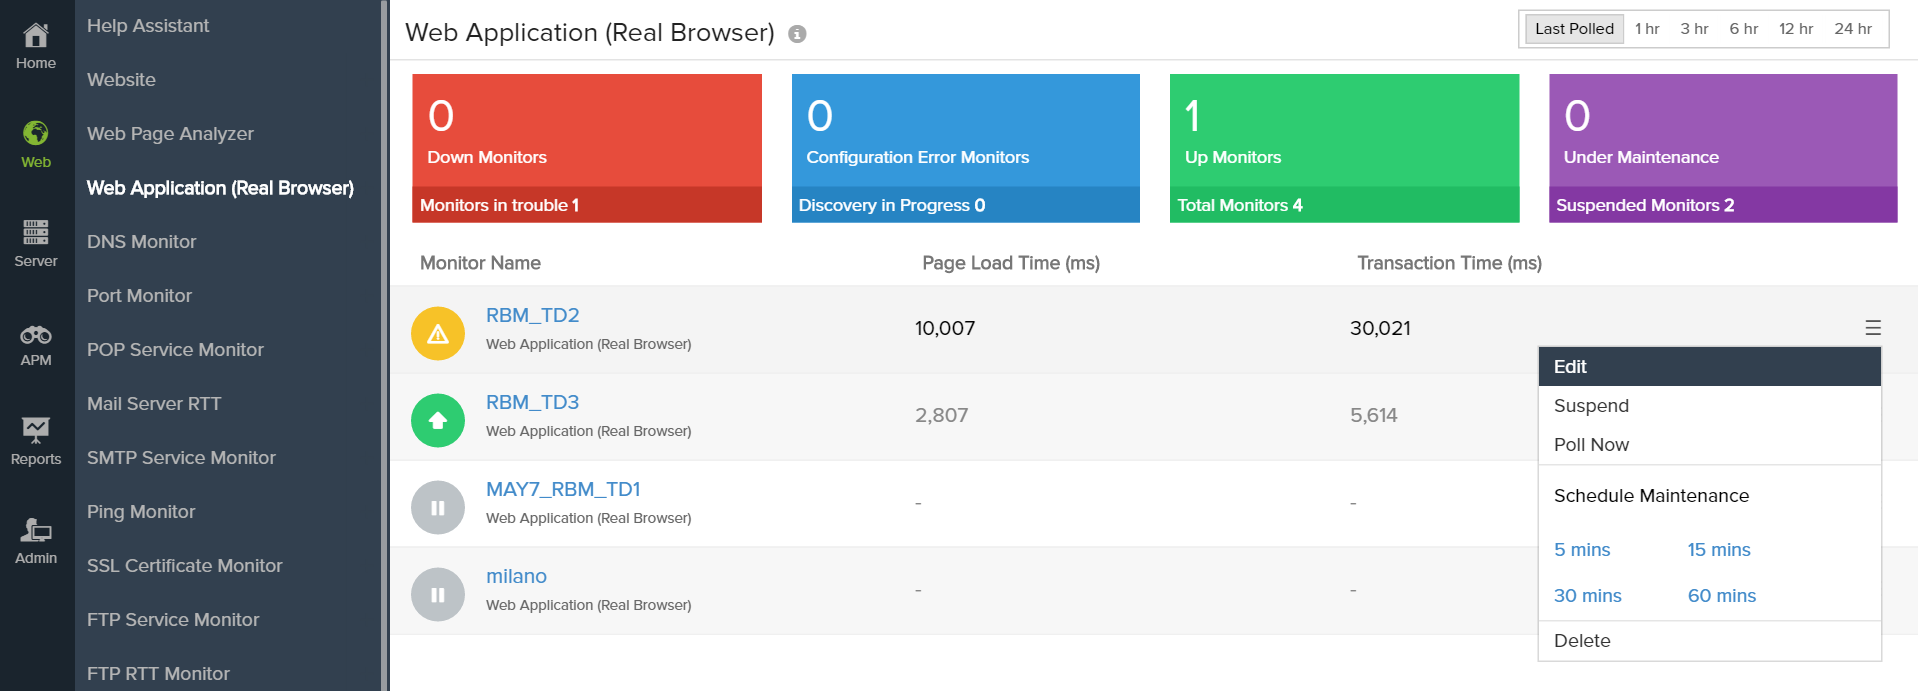Go to the Home section icon
1918x691 pixels.
click(36, 36)
